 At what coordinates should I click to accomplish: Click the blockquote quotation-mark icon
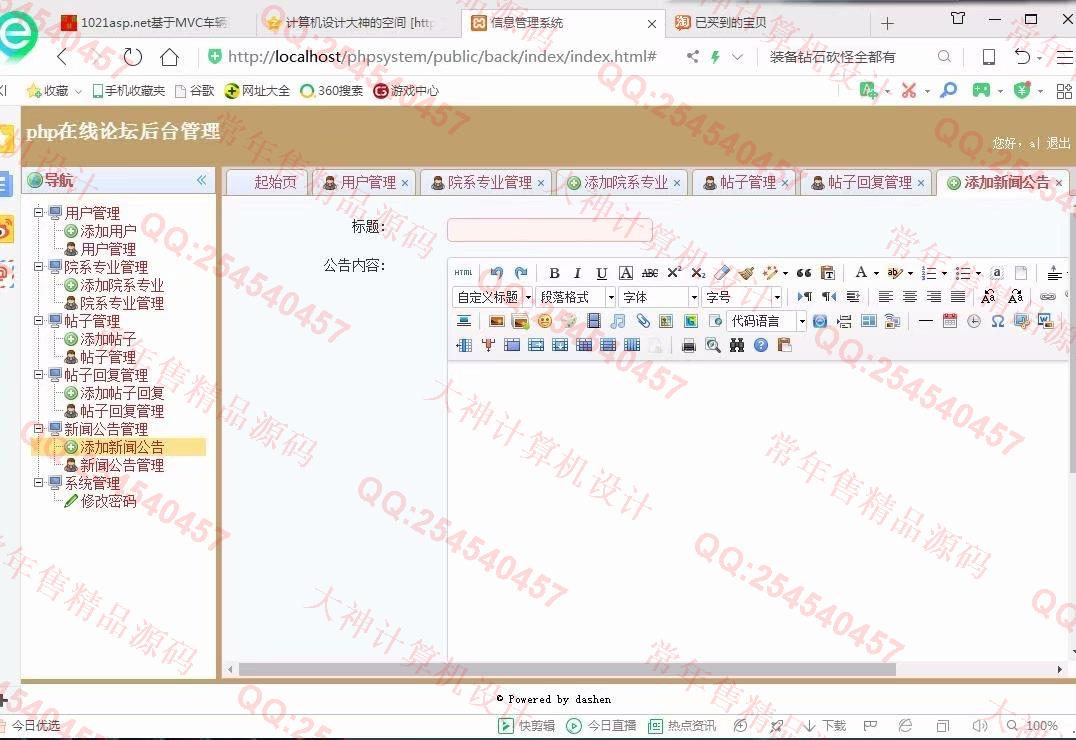pyautogui.click(x=804, y=273)
